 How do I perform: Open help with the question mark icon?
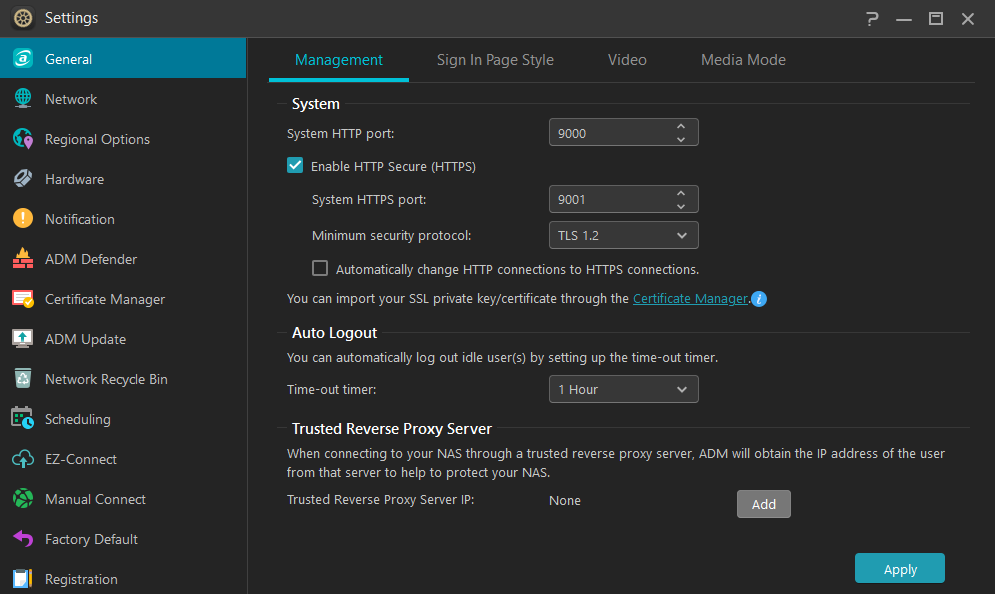(x=873, y=18)
